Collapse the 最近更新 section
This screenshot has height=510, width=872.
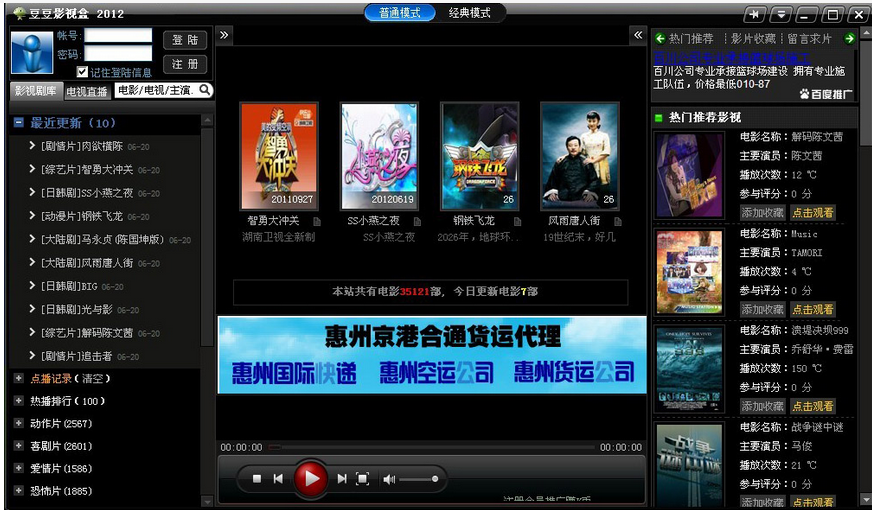tap(19, 122)
